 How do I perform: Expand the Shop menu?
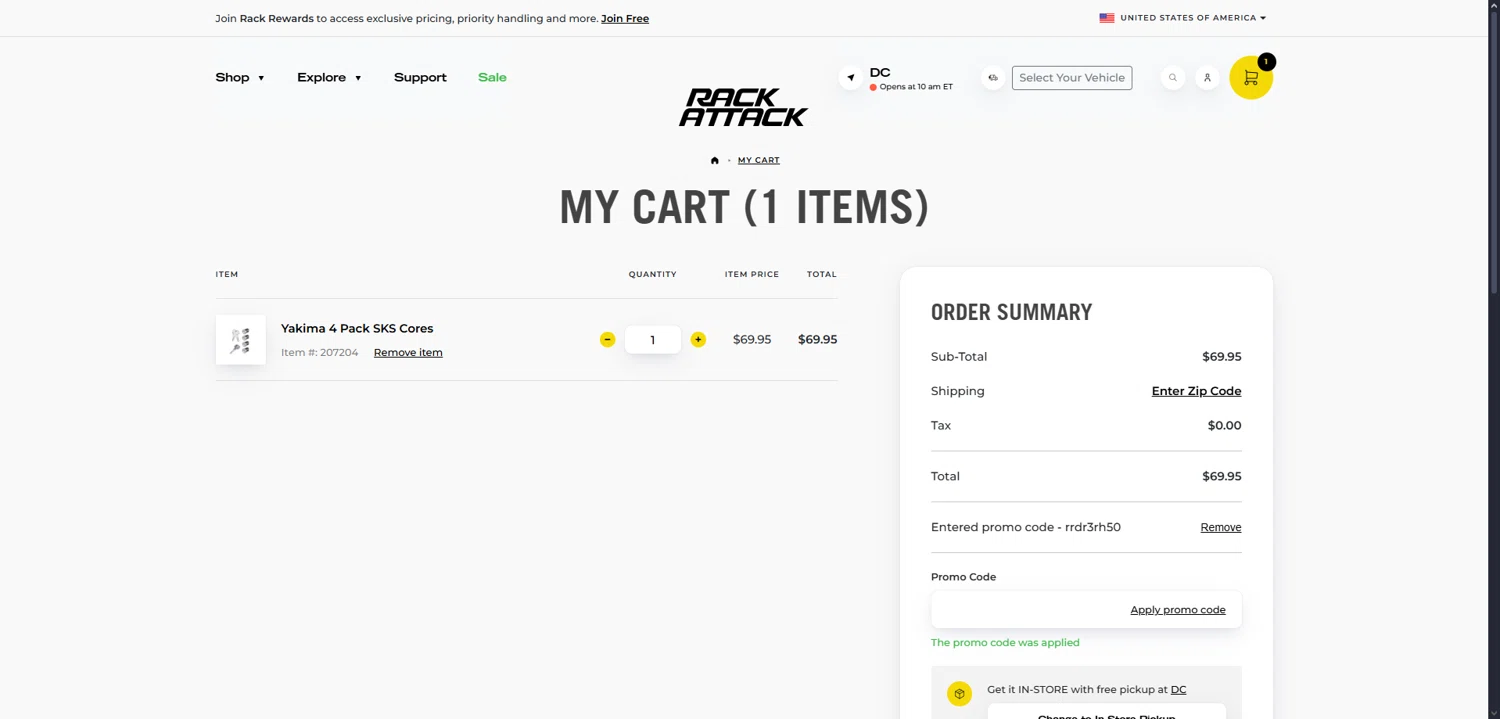[240, 77]
